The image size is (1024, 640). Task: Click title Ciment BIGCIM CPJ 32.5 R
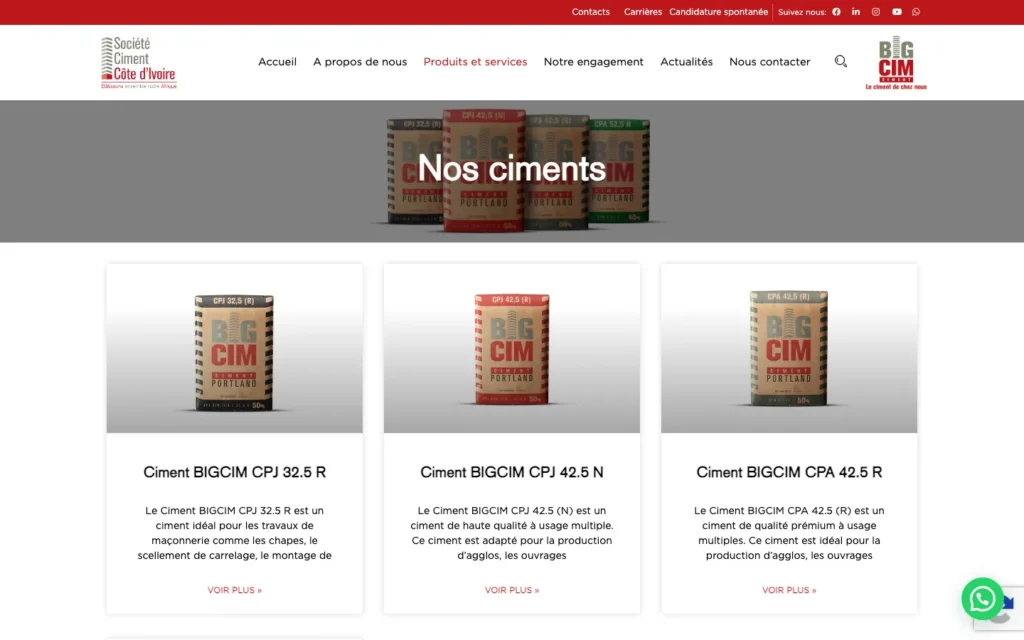tap(234, 472)
